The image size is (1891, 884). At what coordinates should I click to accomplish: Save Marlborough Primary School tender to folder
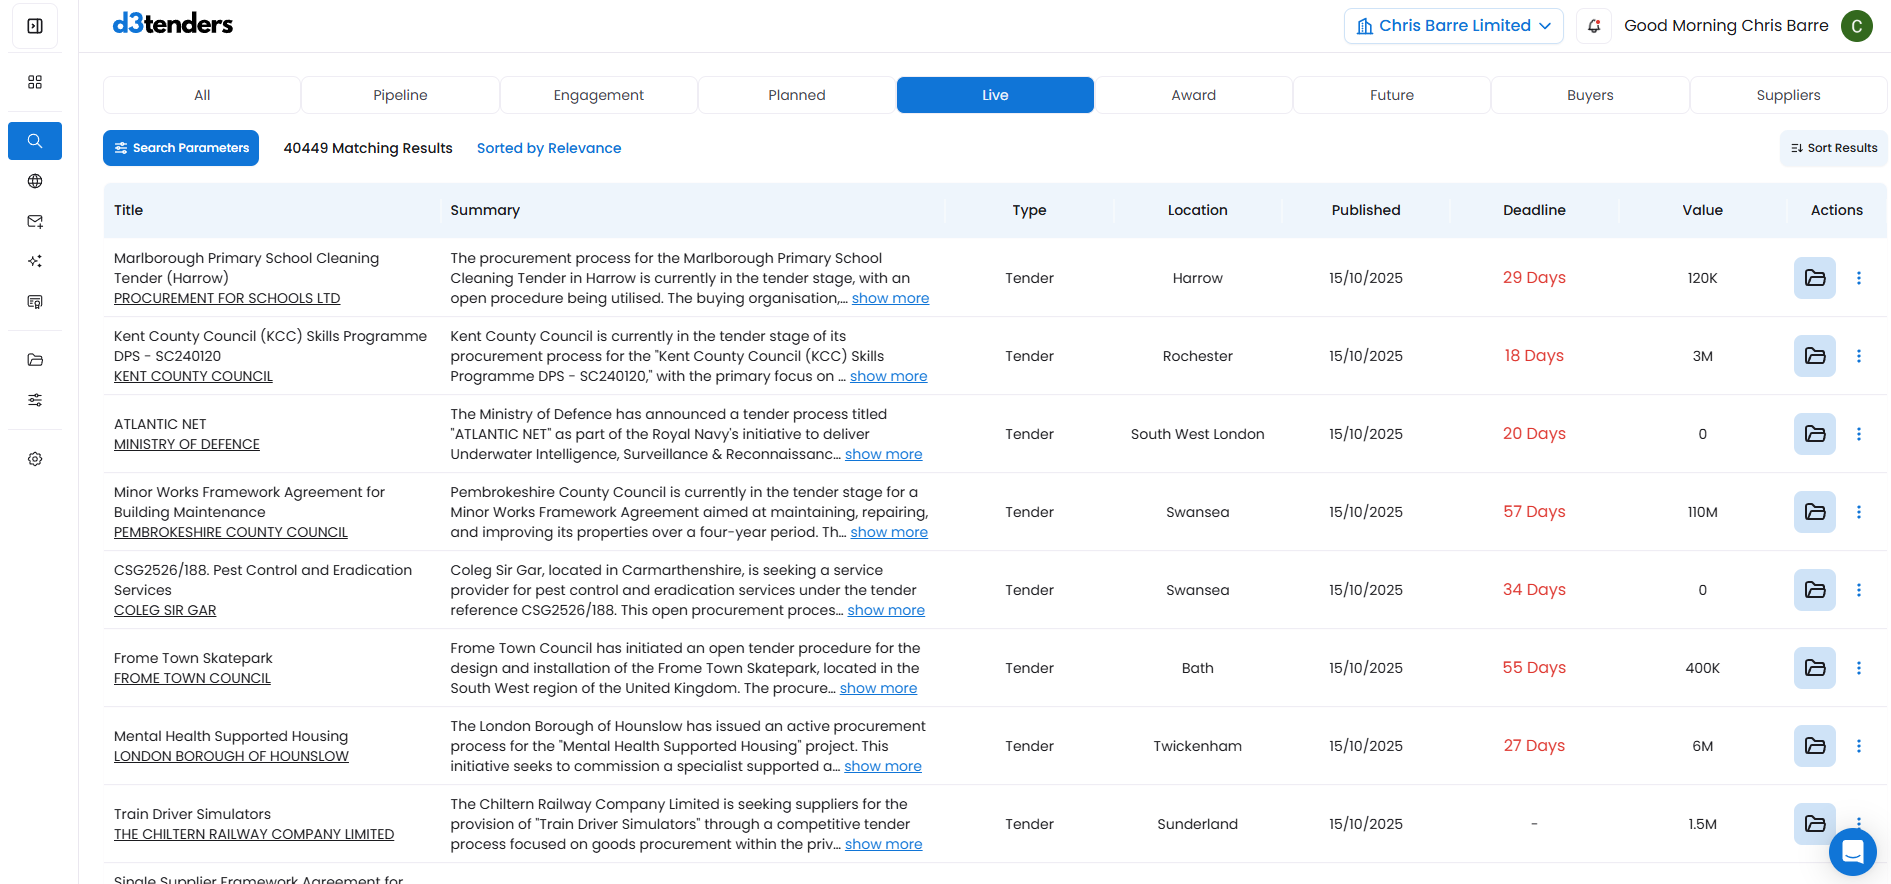click(1814, 278)
